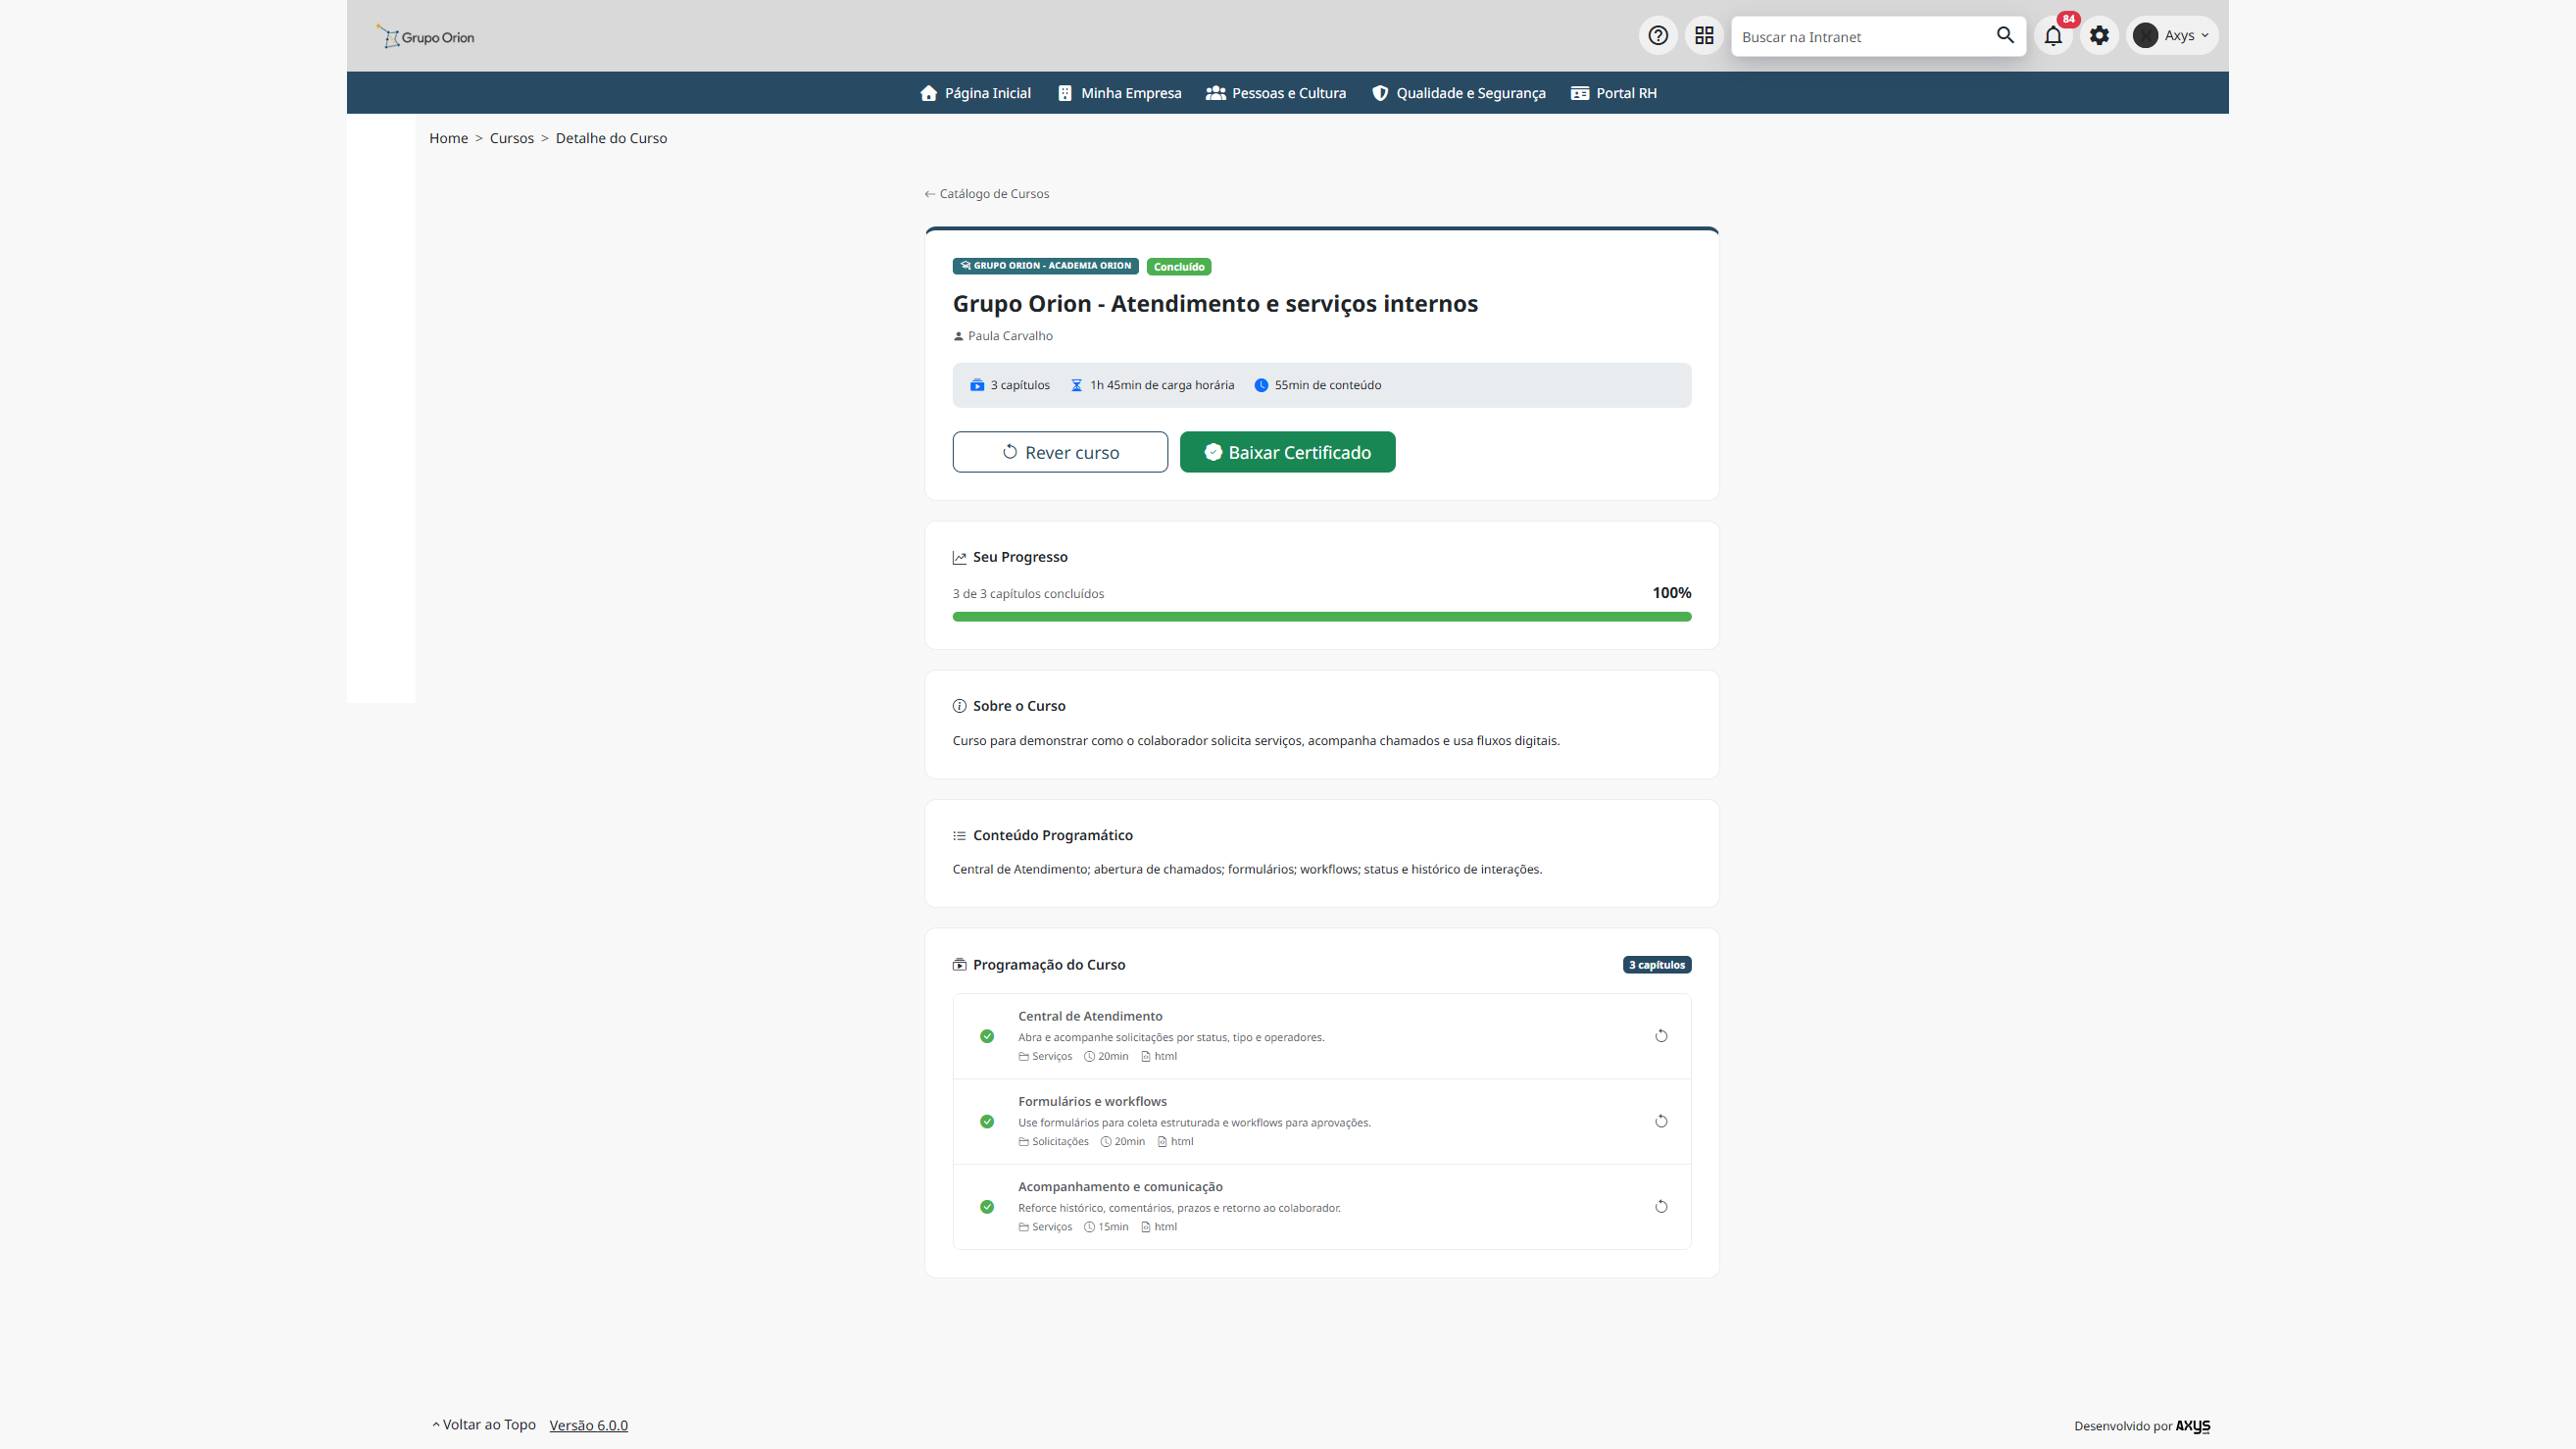The height and width of the screenshot is (1449, 2576).
Task: Go to Cursos breadcrumb
Action: (x=511, y=138)
